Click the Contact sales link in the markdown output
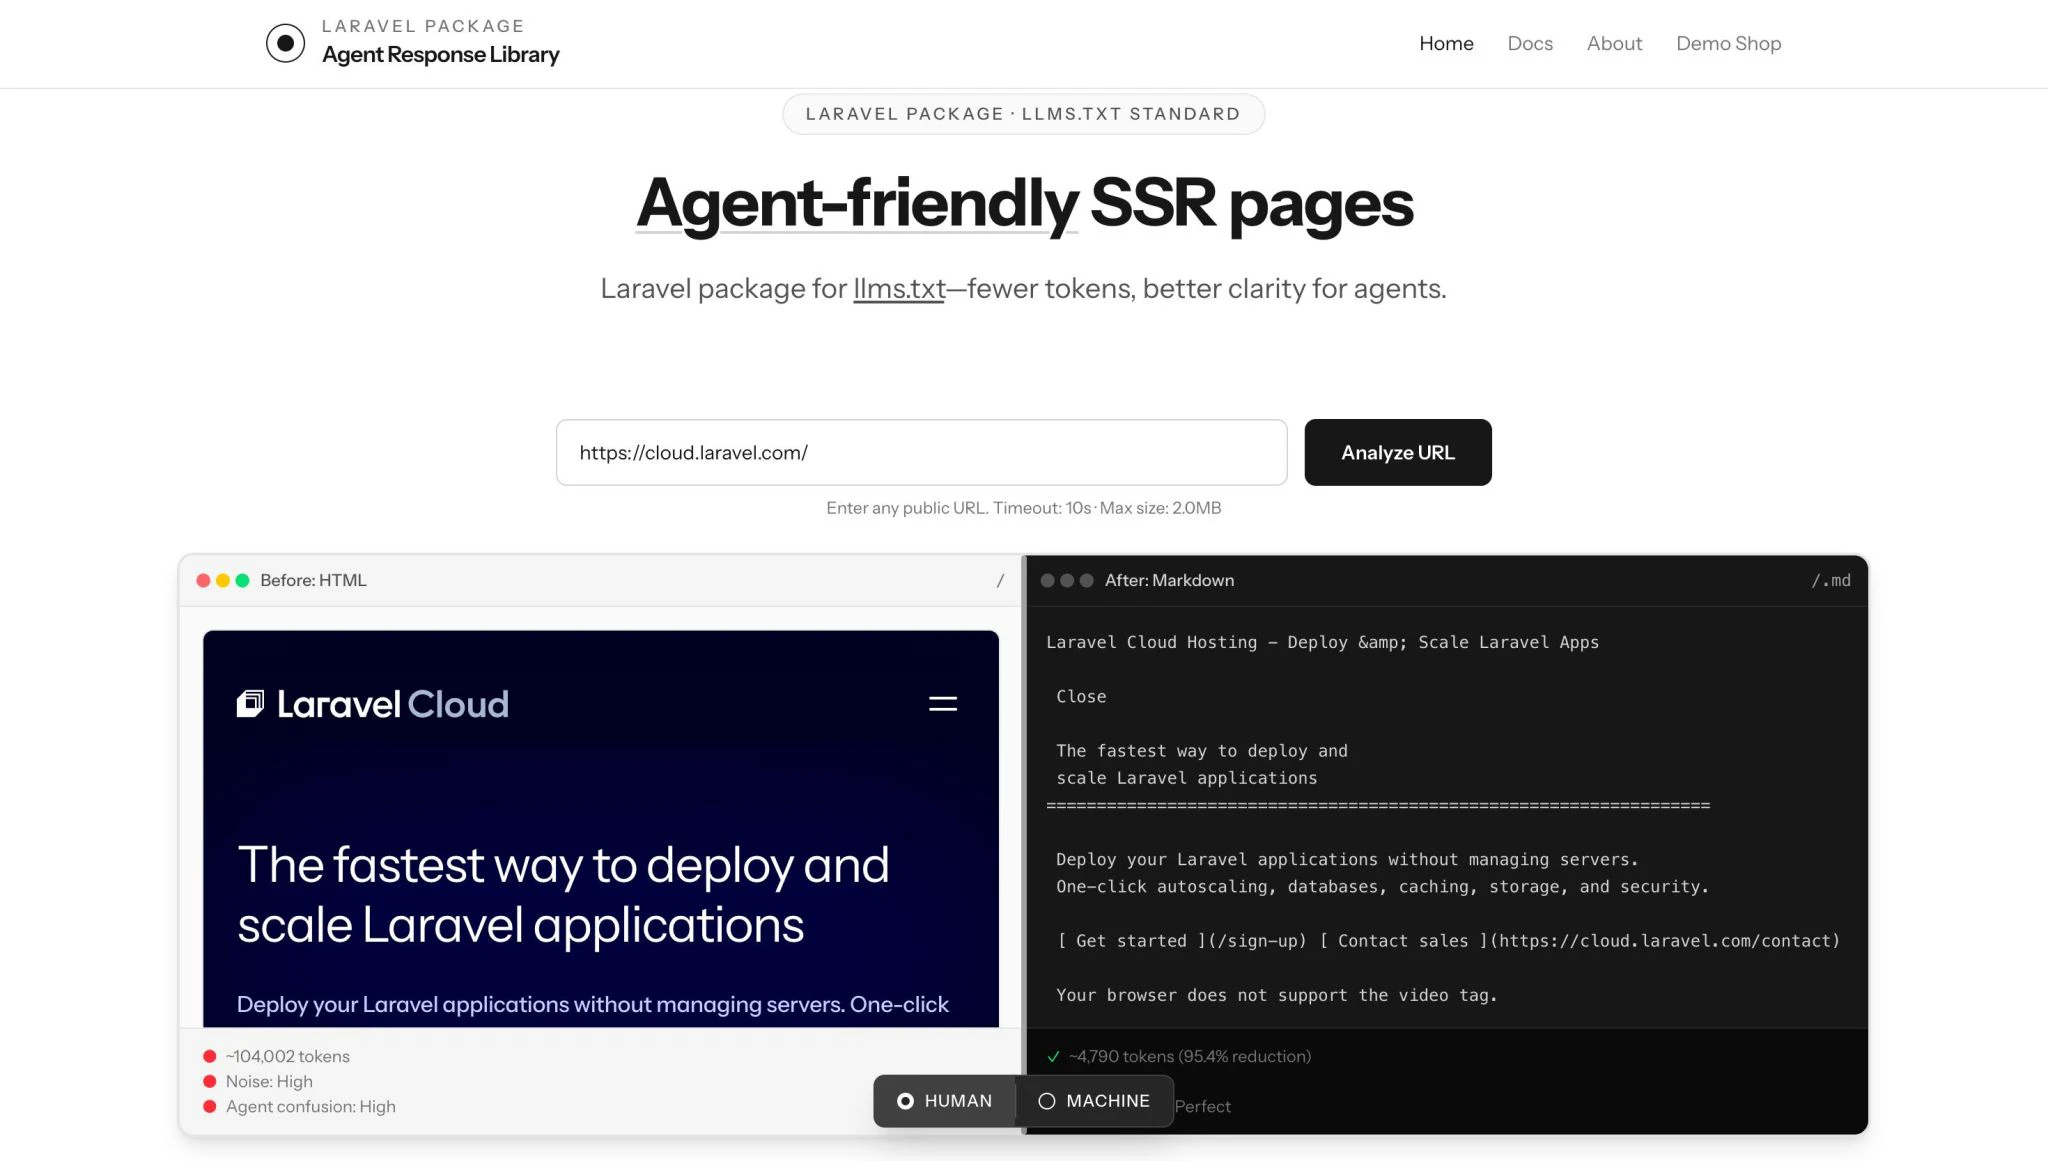The width and height of the screenshot is (2048, 1161). click(1397, 940)
